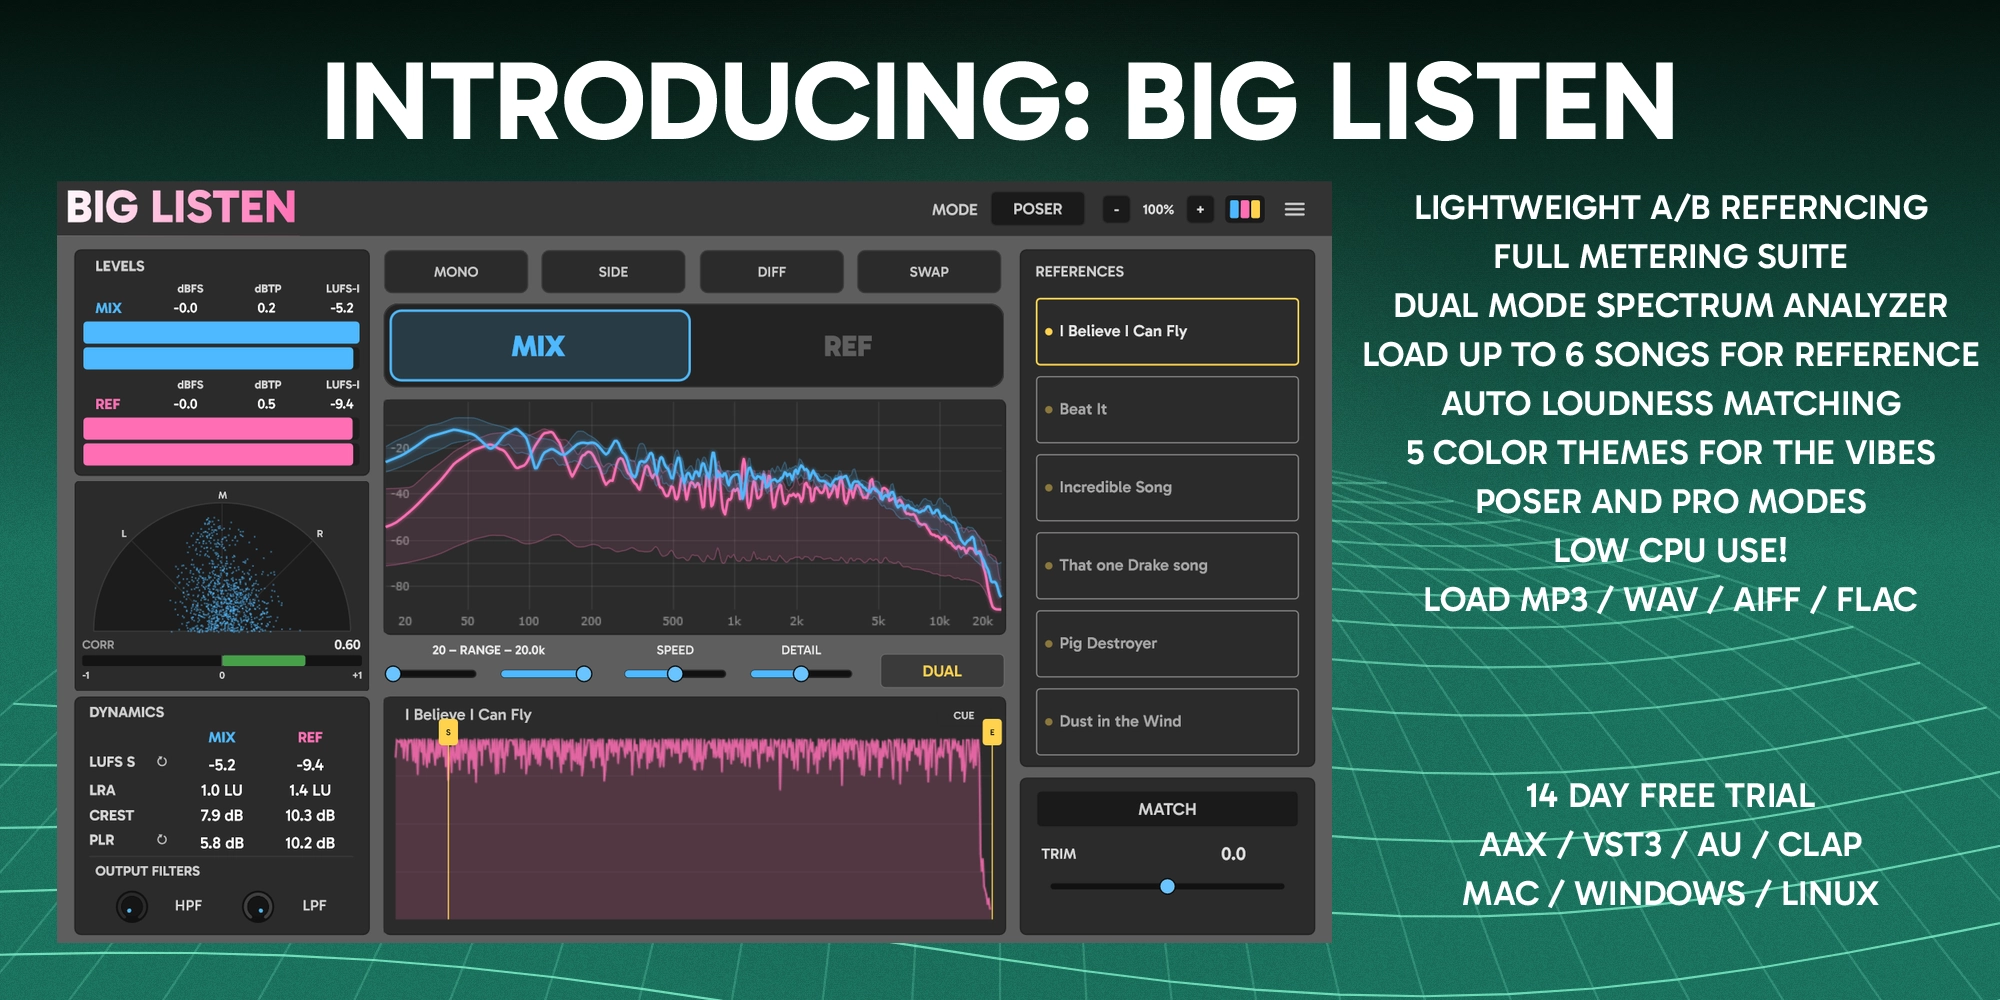Select reference Incredible Song
Image resolution: width=2000 pixels, height=1000 pixels.
pyautogui.click(x=1167, y=487)
